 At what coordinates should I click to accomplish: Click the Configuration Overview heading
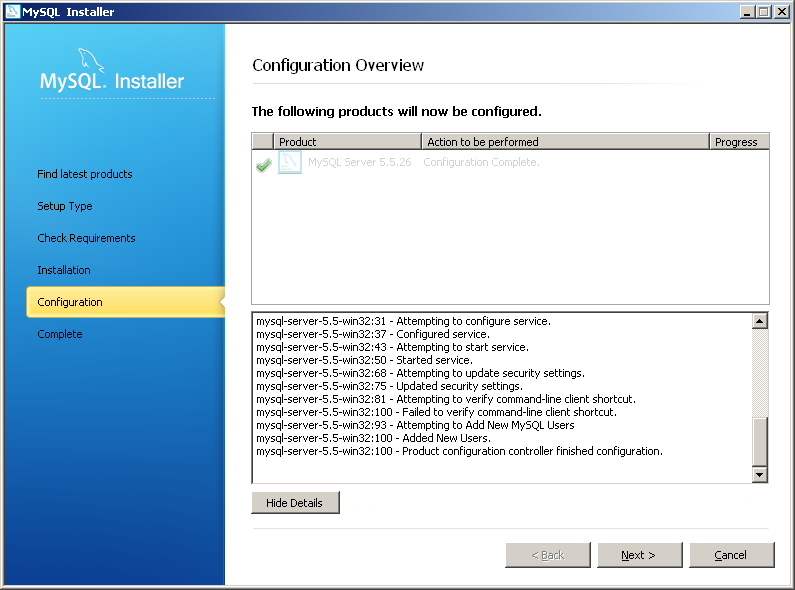click(x=338, y=65)
